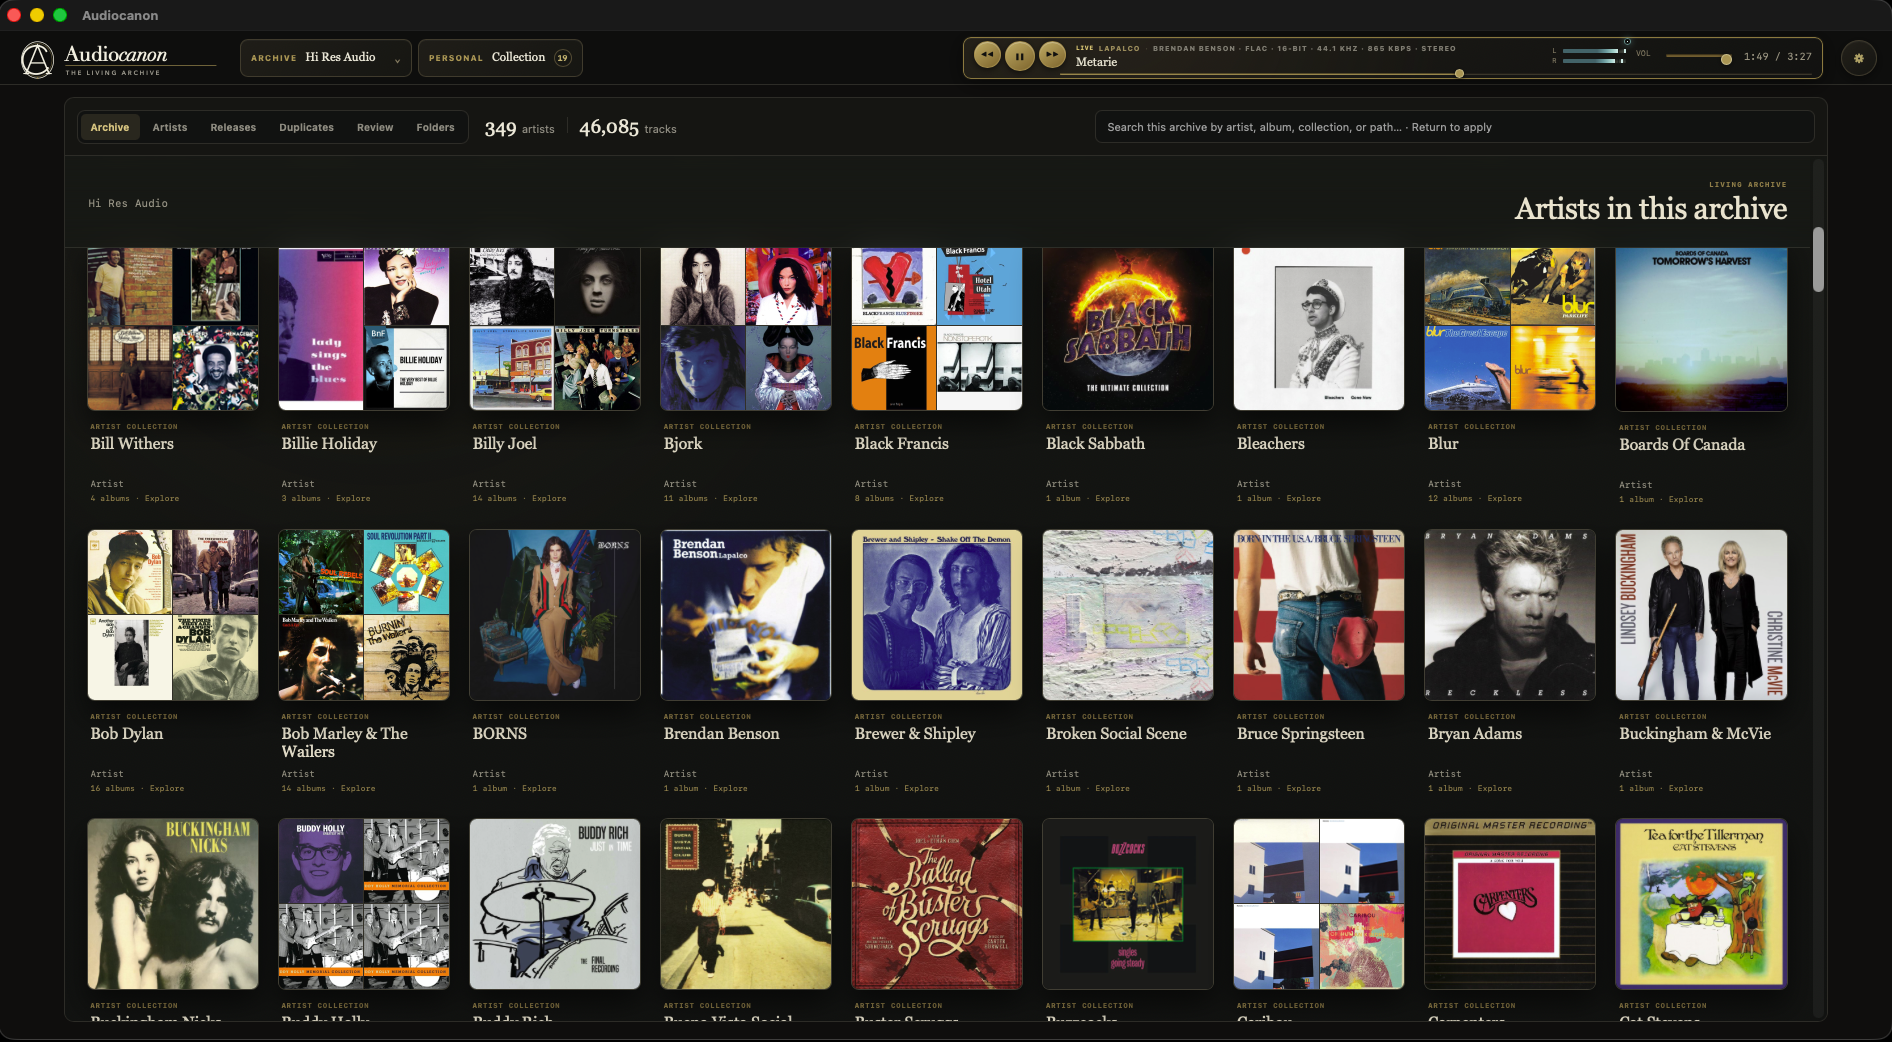Open the Duplicates tab

[x=306, y=127]
